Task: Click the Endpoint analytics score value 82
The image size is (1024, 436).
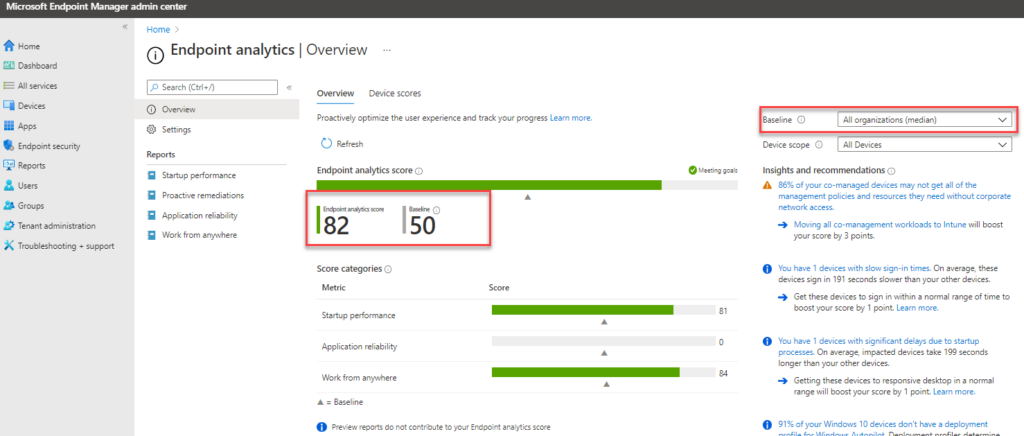Action: click(336, 225)
